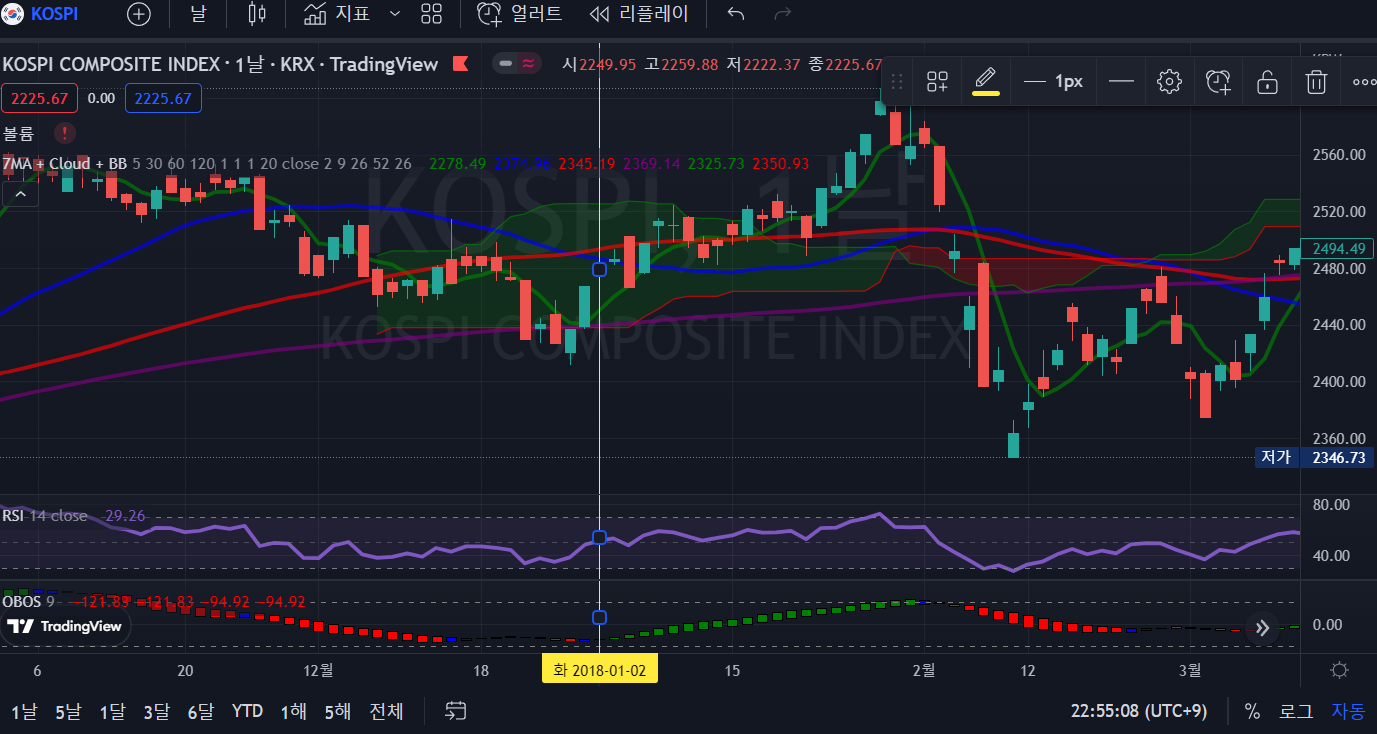This screenshot has height=734, width=1377.
Task: Open drawing settings gear in floating toolbar
Action: 1169,82
